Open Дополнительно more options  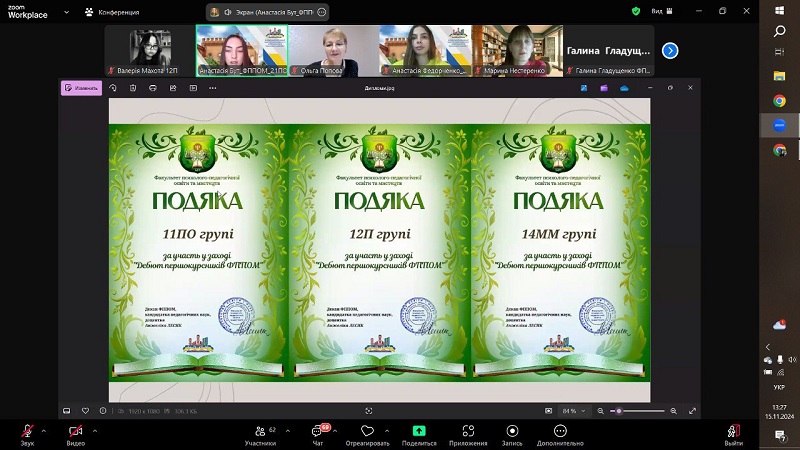coord(560,435)
